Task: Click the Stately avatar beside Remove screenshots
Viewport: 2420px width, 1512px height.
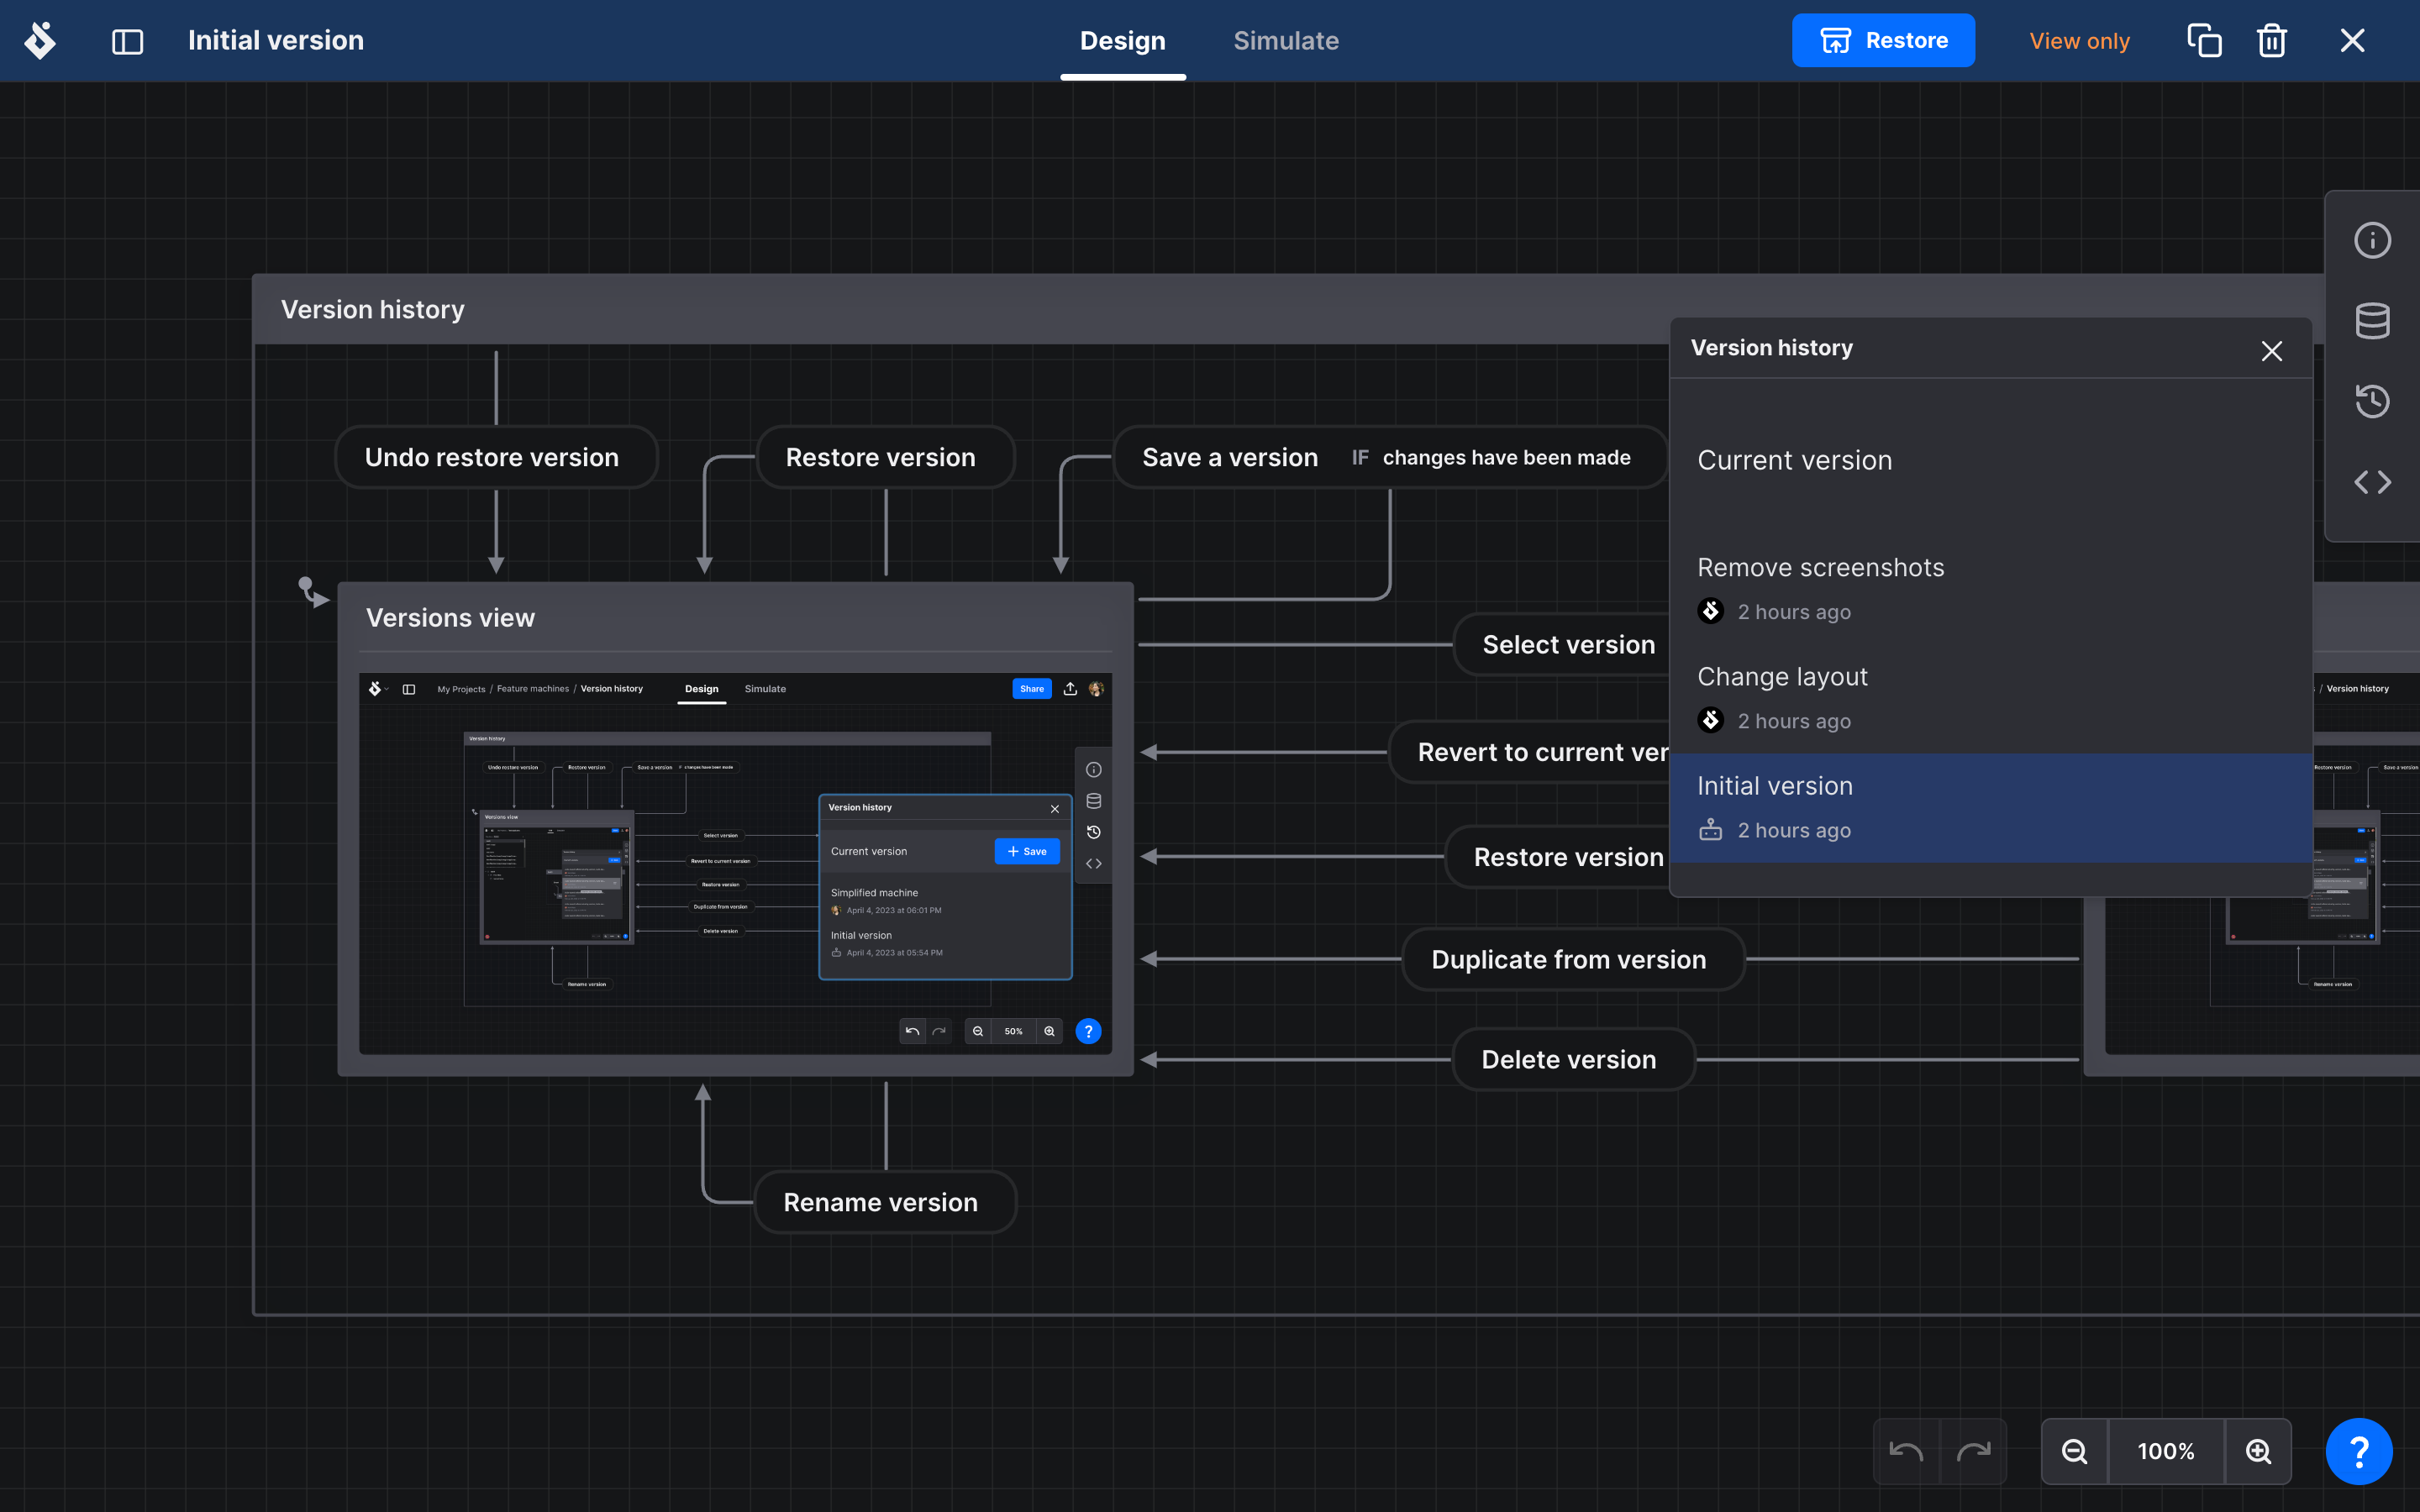Action: pyautogui.click(x=1710, y=611)
